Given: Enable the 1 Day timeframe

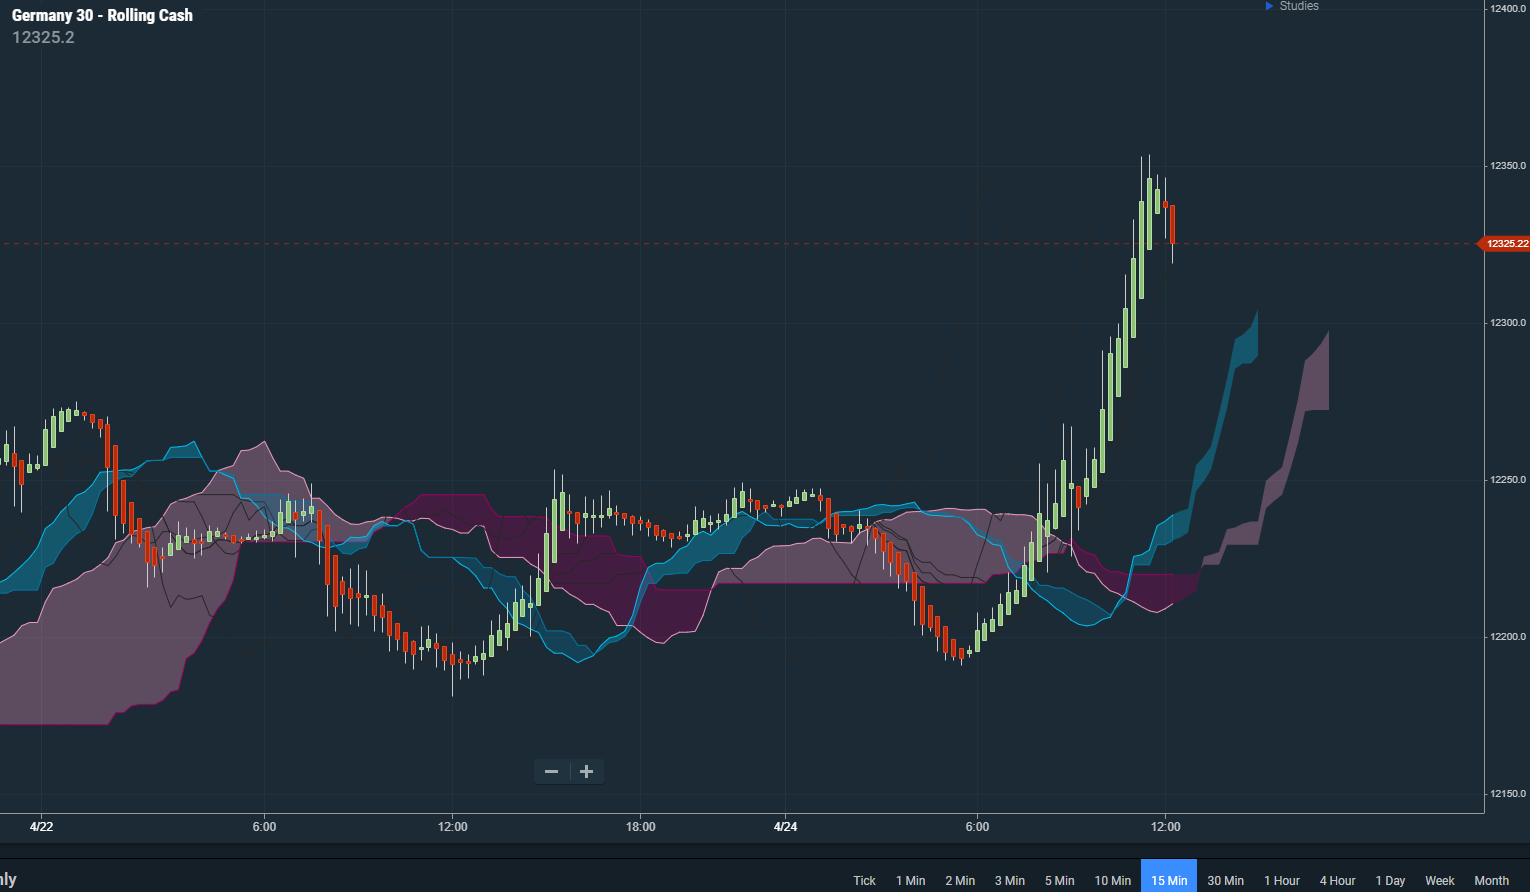Looking at the screenshot, I should (1390, 880).
